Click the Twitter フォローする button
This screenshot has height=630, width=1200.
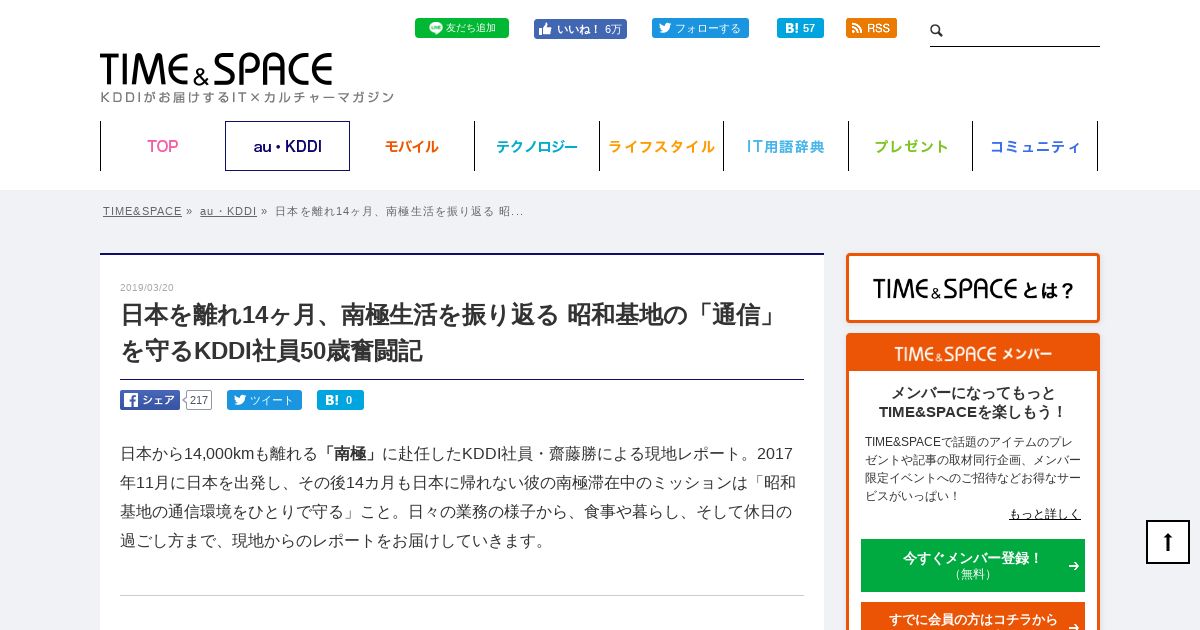click(x=700, y=28)
